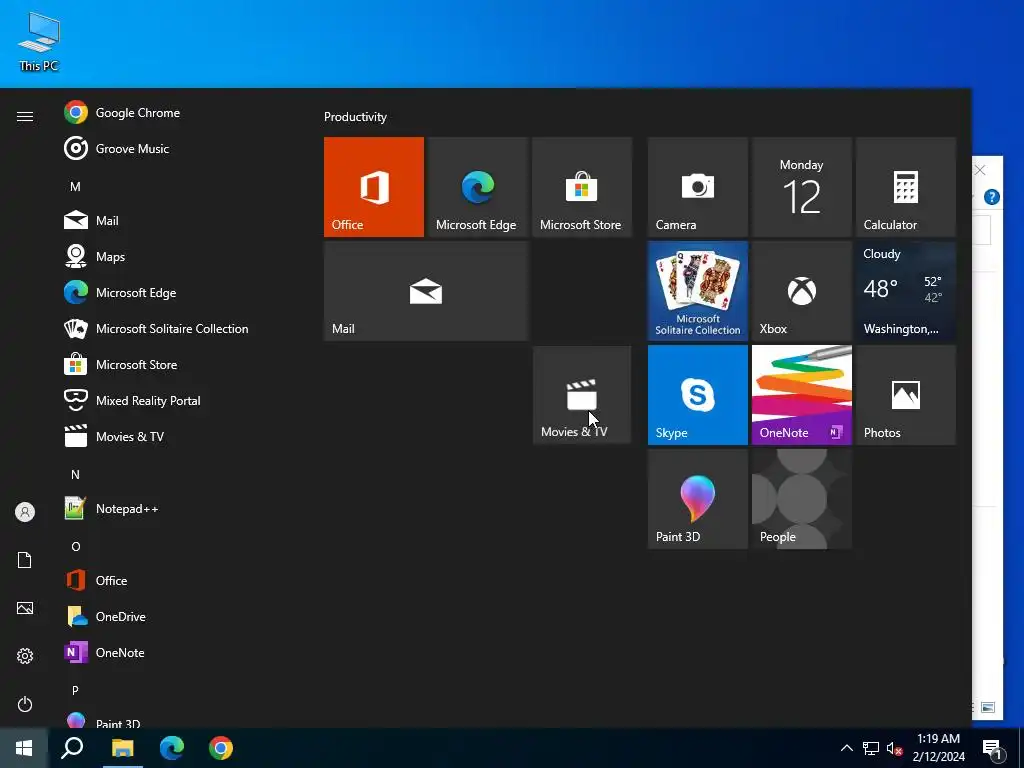
Task: Open the OneNote tile
Action: click(801, 395)
